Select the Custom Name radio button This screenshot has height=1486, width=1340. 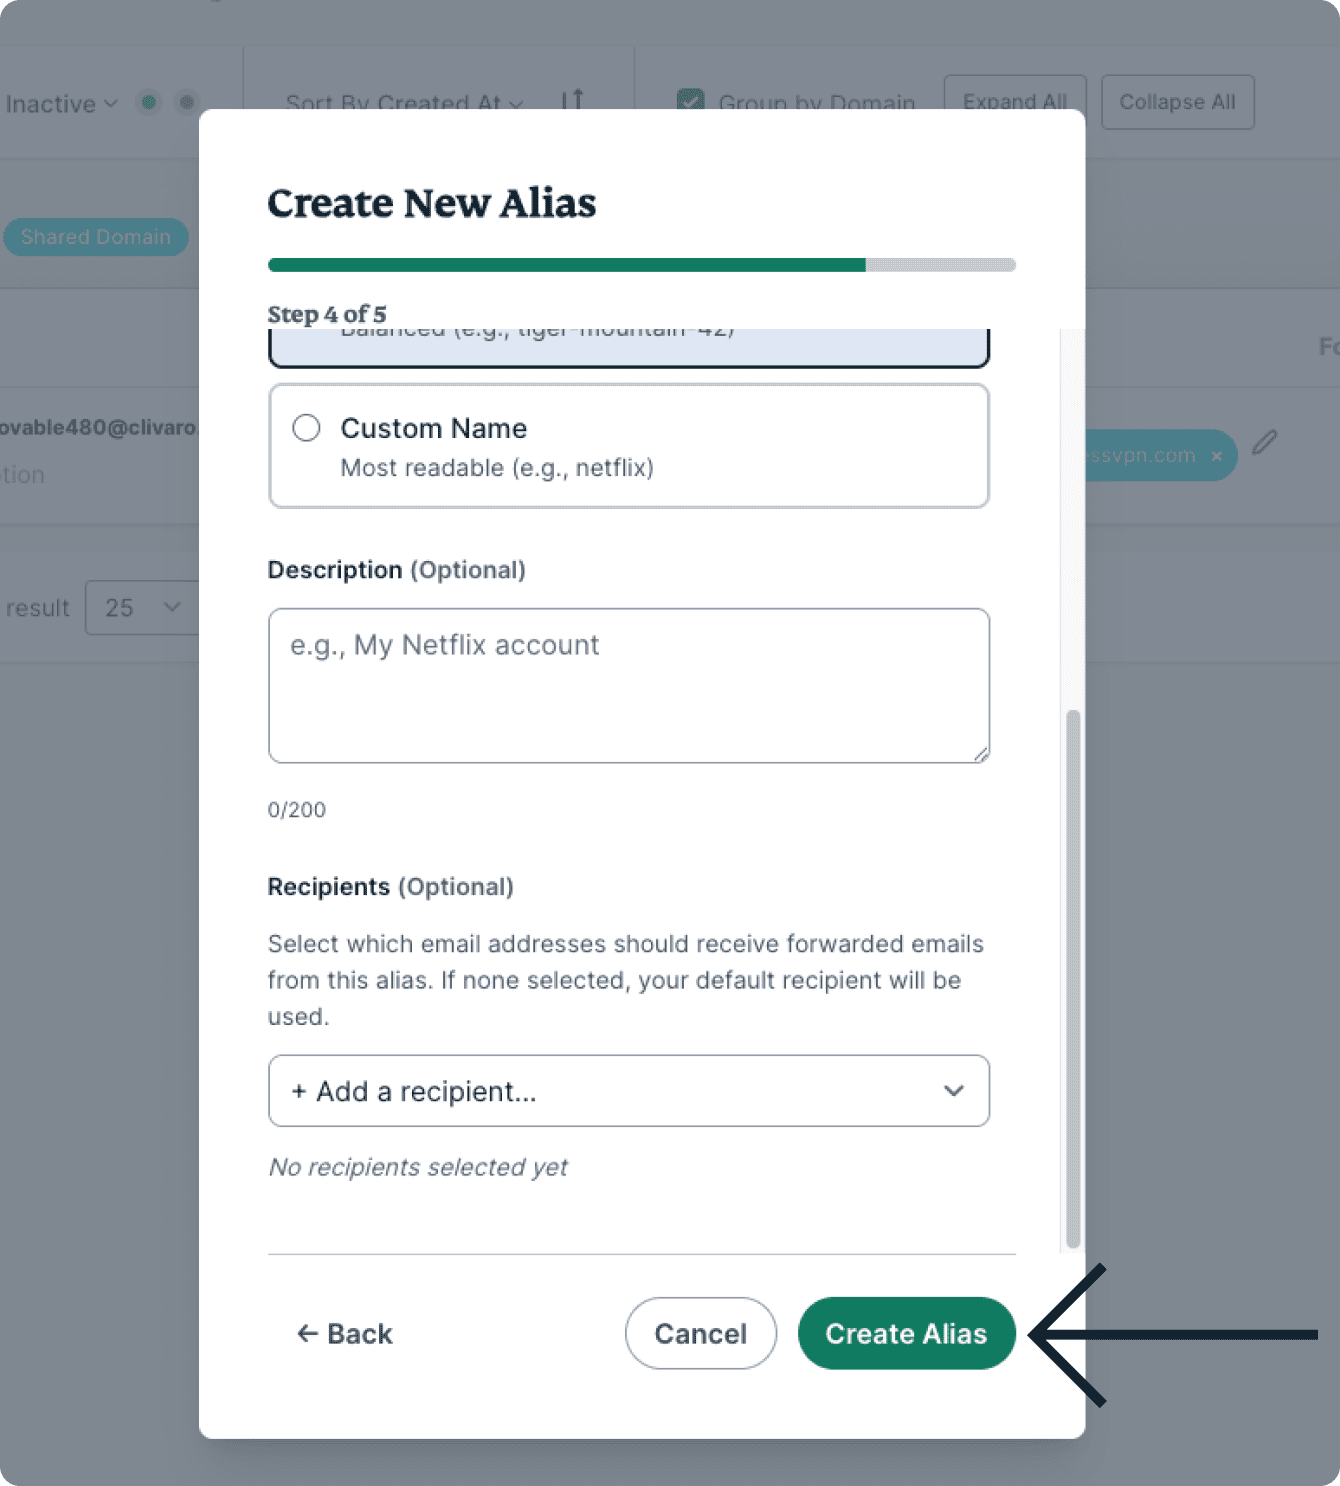point(306,428)
